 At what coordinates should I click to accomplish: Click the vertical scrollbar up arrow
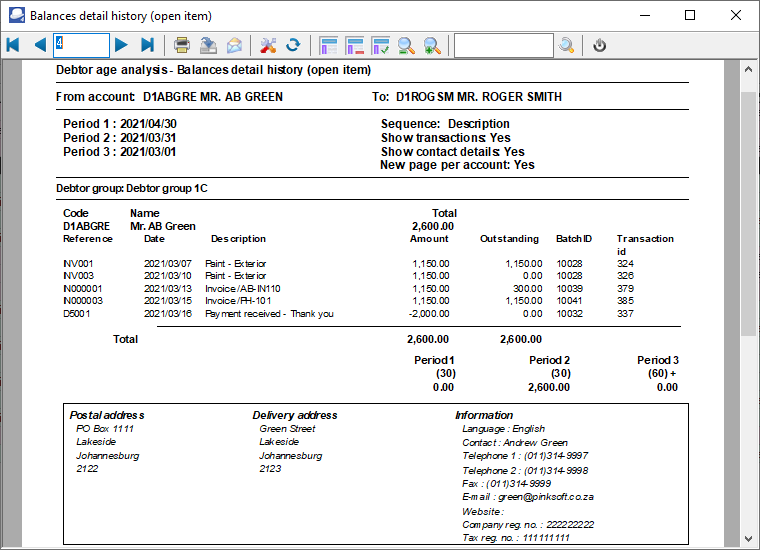pos(748,69)
